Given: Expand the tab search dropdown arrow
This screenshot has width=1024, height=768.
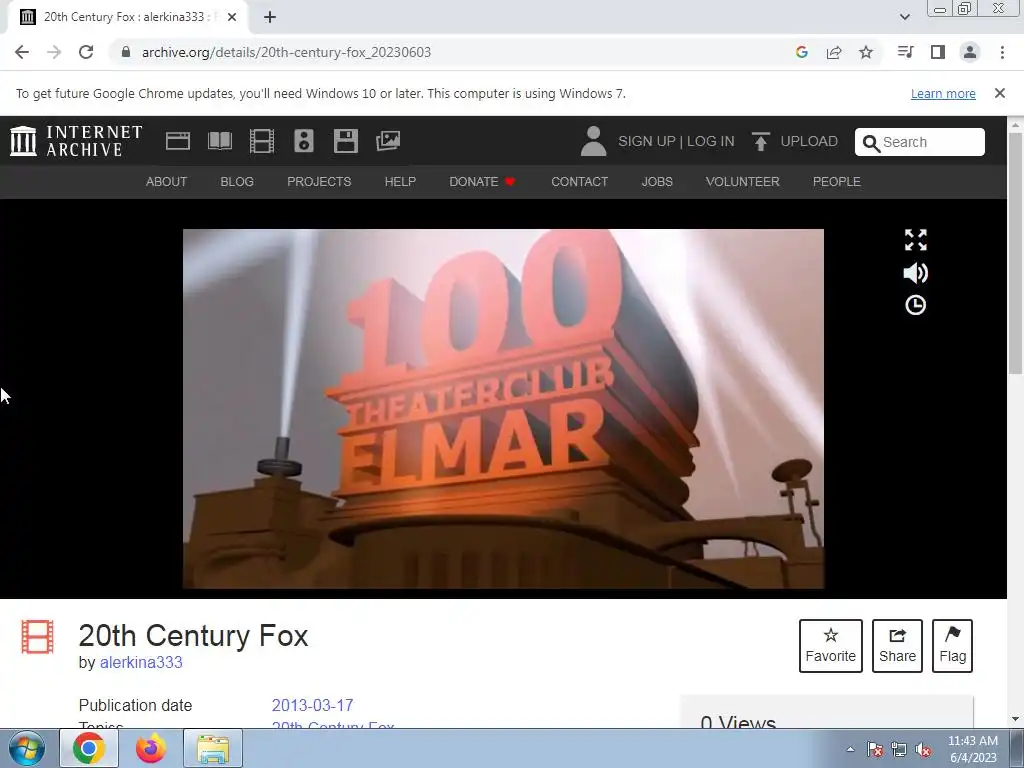Looking at the screenshot, I should tap(904, 17).
